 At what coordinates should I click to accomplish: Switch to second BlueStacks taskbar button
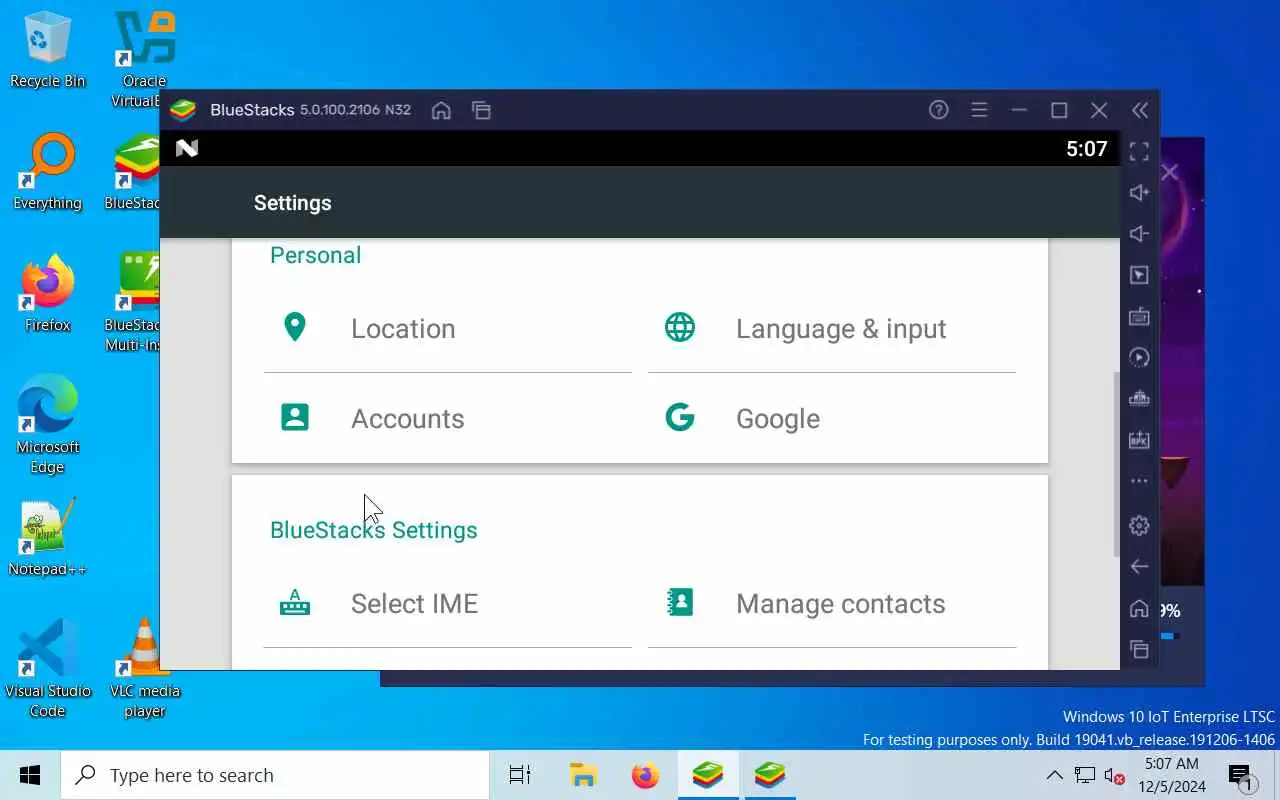coord(770,775)
